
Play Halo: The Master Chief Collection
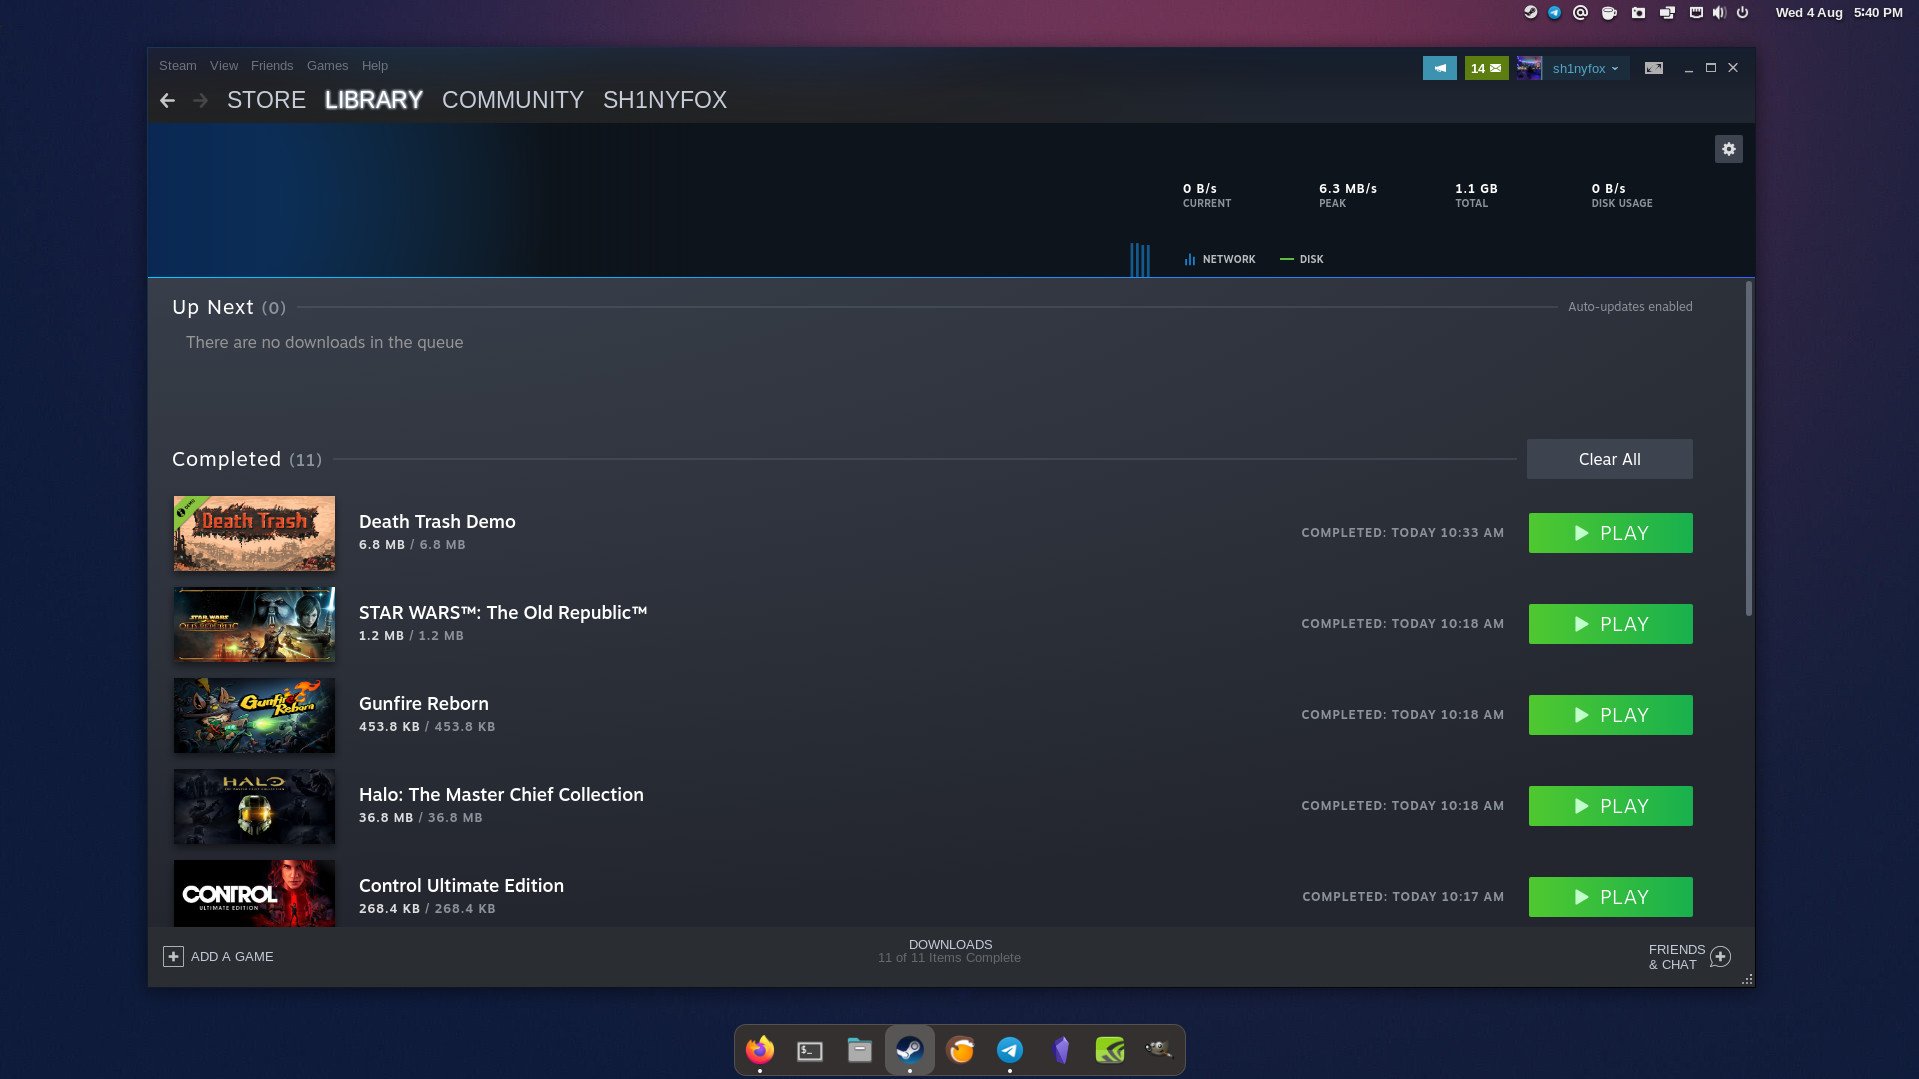click(x=1611, y=806)
